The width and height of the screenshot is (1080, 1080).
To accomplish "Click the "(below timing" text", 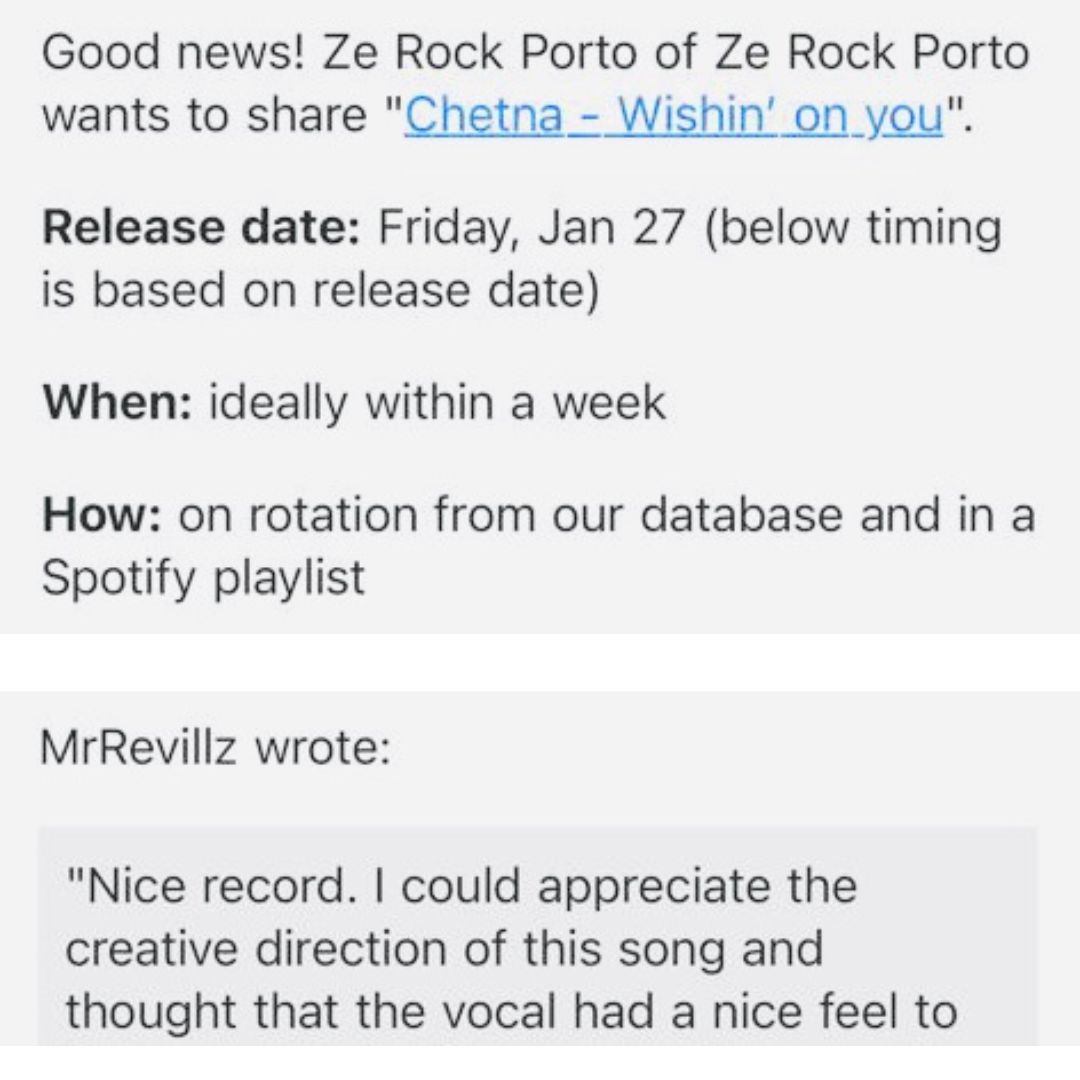I will pyautogui.click(x=853, y=229).
